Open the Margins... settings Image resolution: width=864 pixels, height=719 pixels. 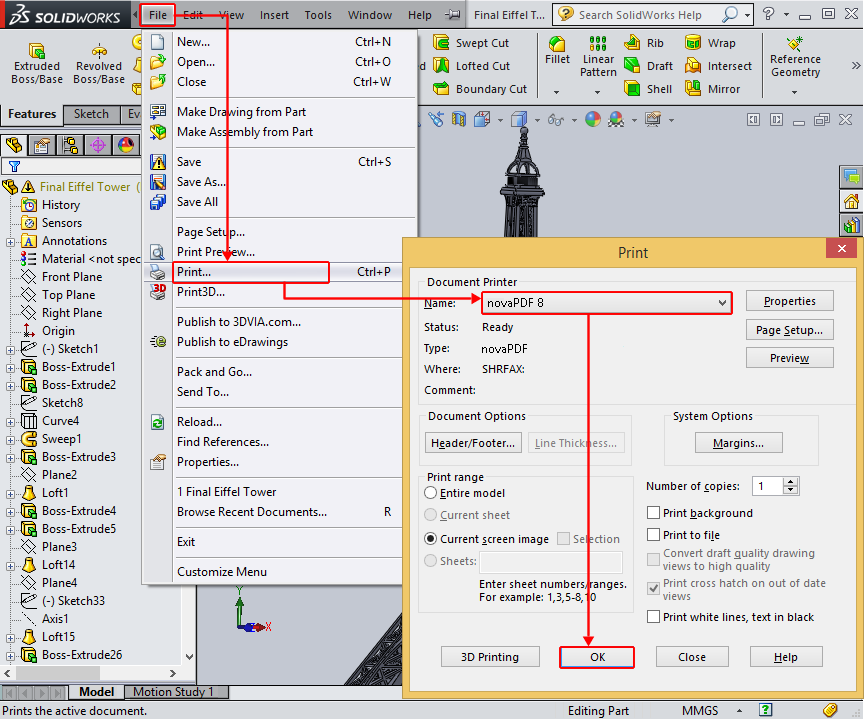(738, 443)
